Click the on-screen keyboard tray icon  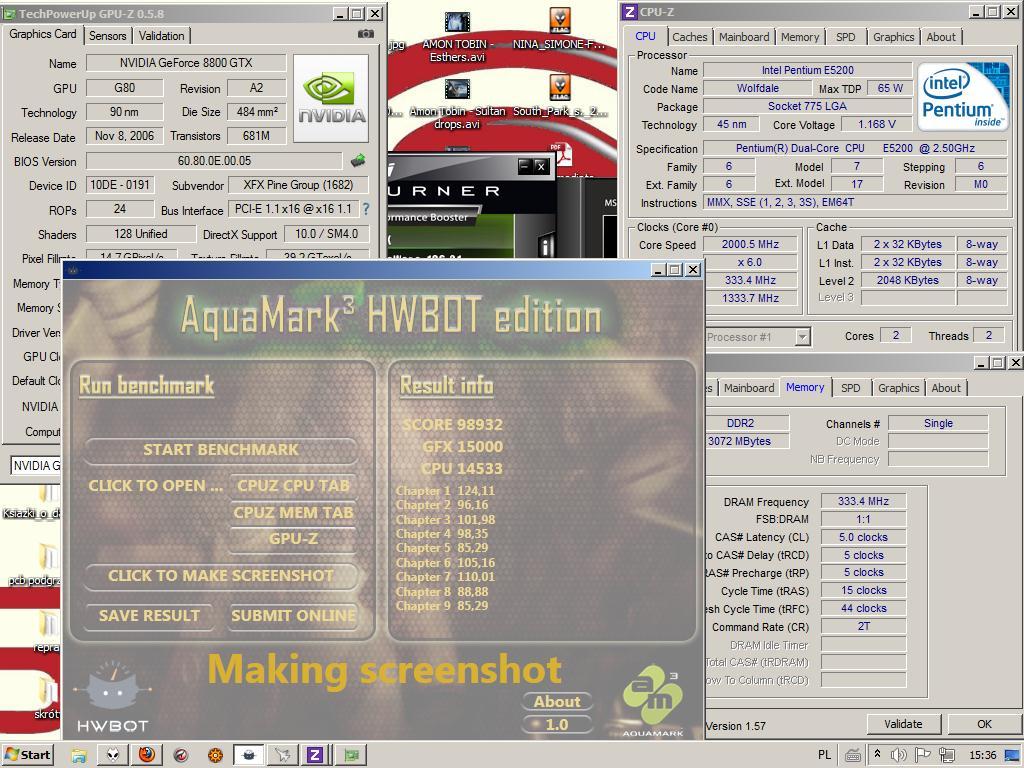click(x=852, y=755)
